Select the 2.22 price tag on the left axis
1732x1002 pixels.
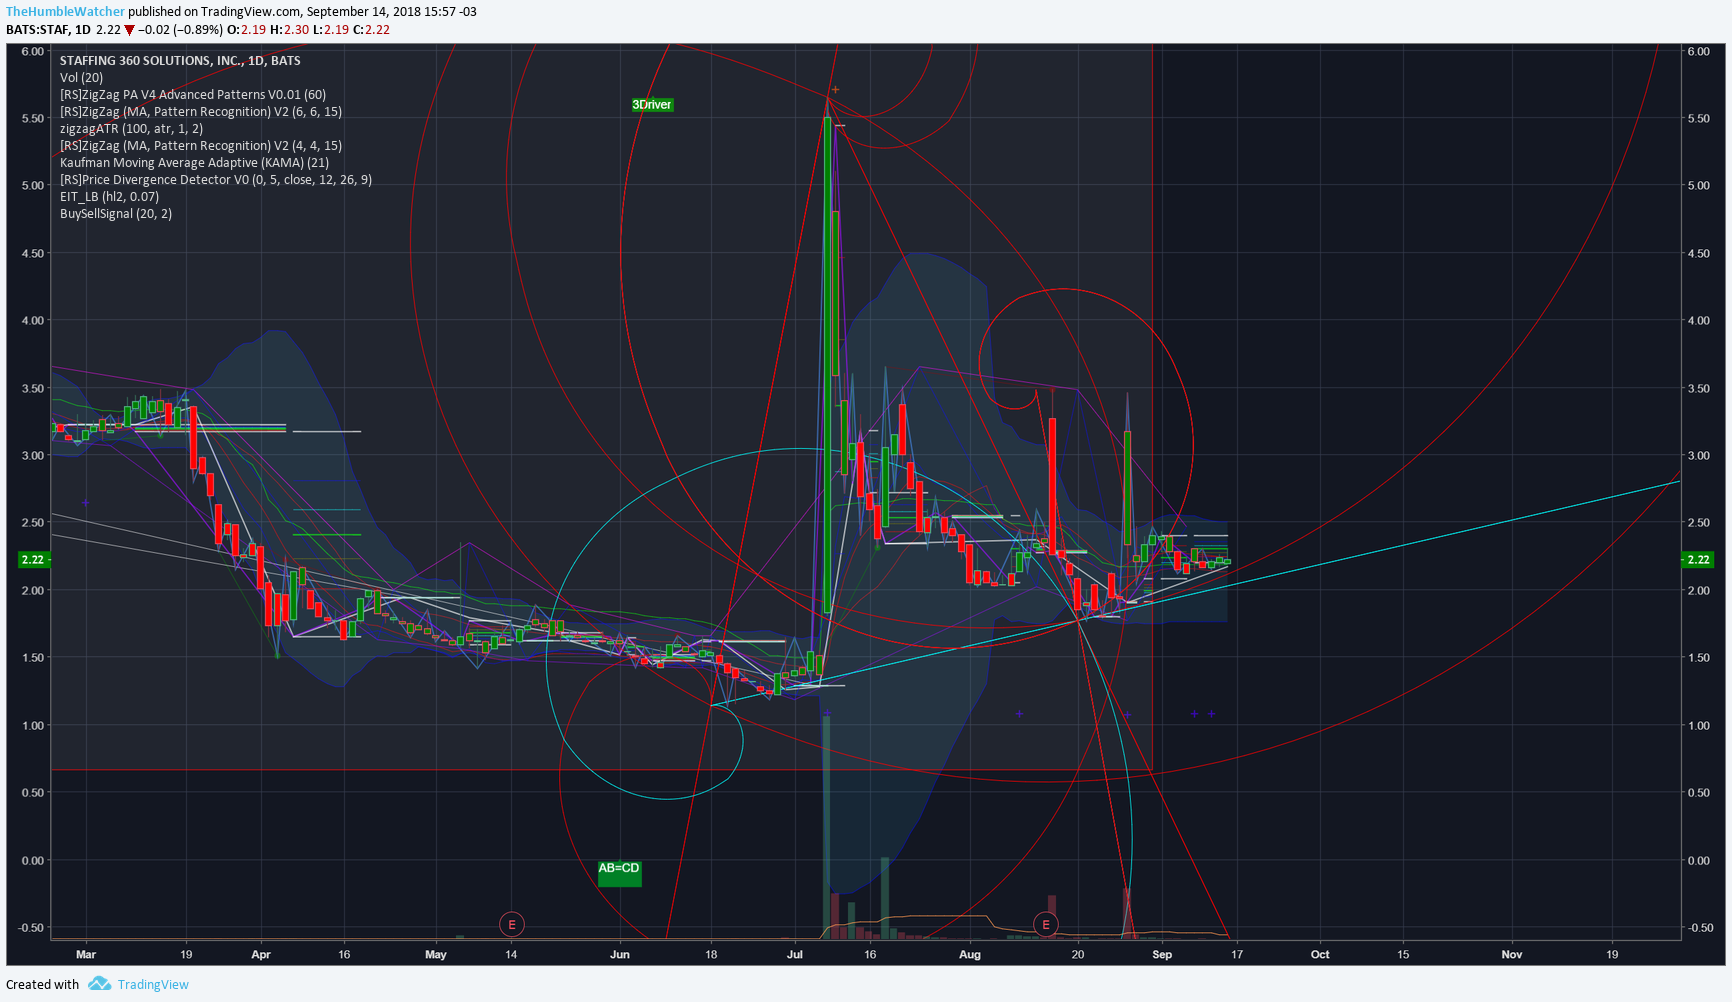point(34,560)
